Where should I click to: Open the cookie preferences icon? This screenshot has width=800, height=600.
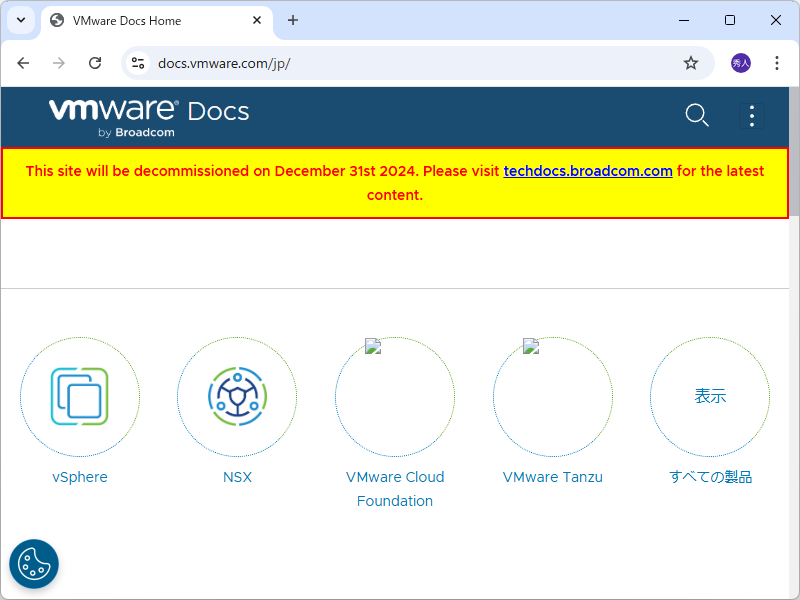tap(33, 563)
